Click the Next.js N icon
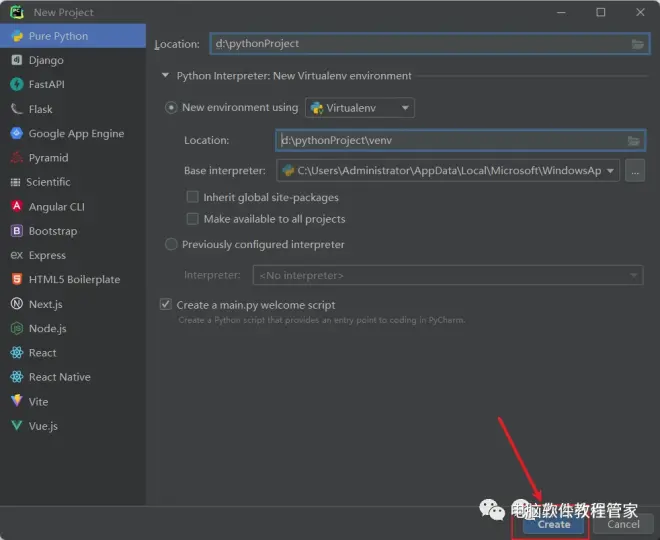 (17, 303)
